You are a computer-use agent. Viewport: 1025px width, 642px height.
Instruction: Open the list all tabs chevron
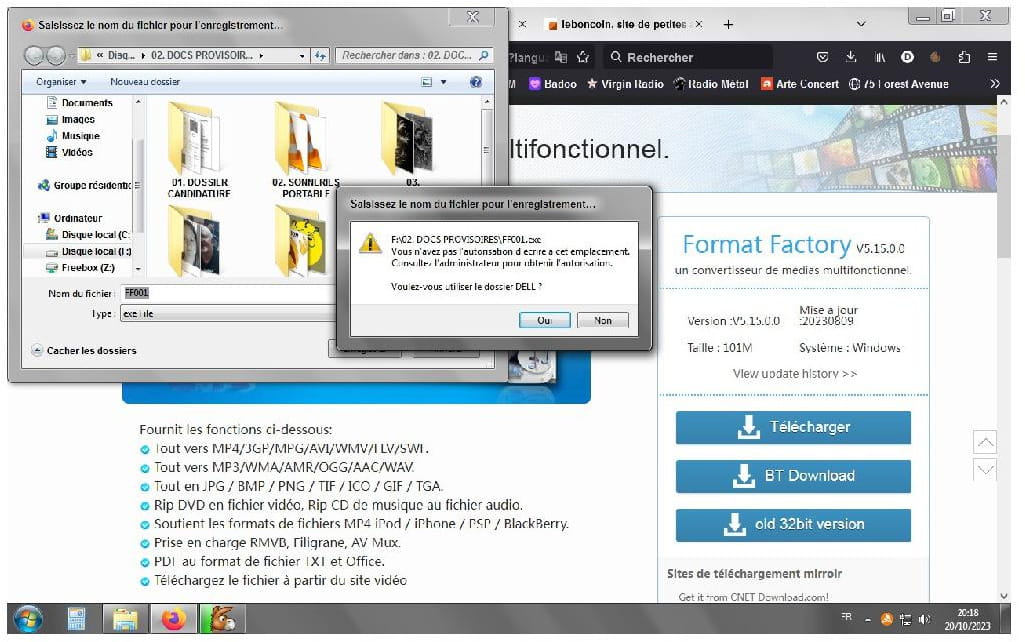[x=861, y=24]
